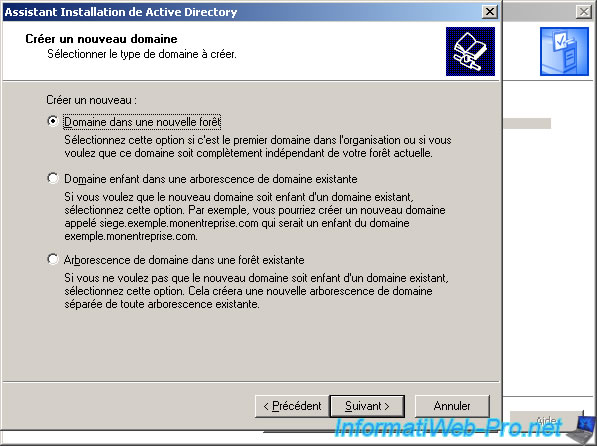The width and height of the screenshot is (597, 446).
Task: Click the "Créer un nouveau domaine" heading
Action: pyautogui.click(x=101, y=39)
